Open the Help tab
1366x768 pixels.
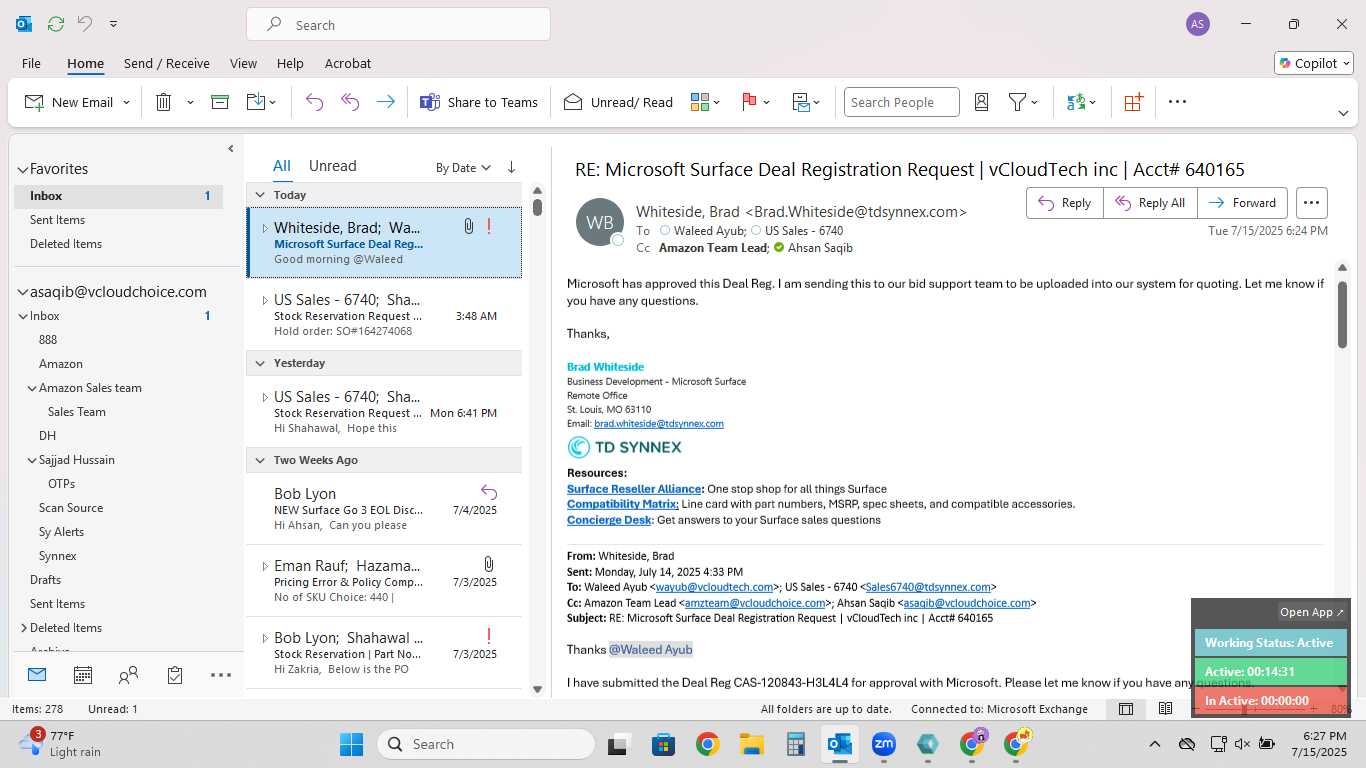click(290, 63)
